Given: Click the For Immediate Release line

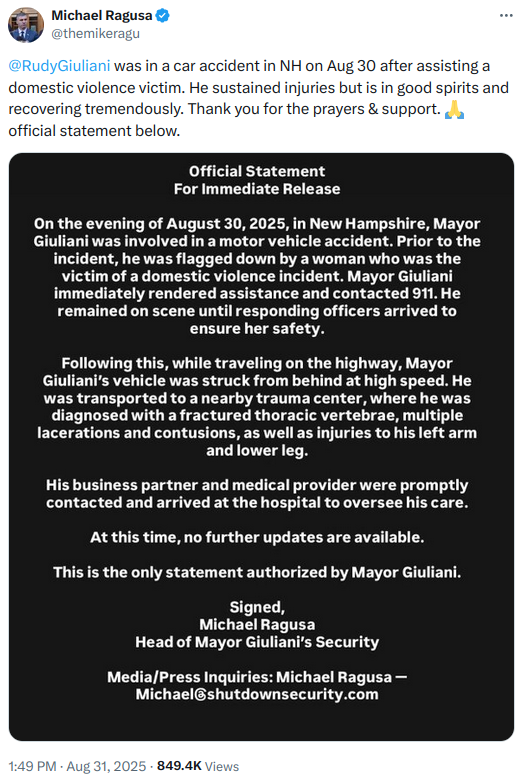Looking at the screenshot, I should click(x=257, y=189).
